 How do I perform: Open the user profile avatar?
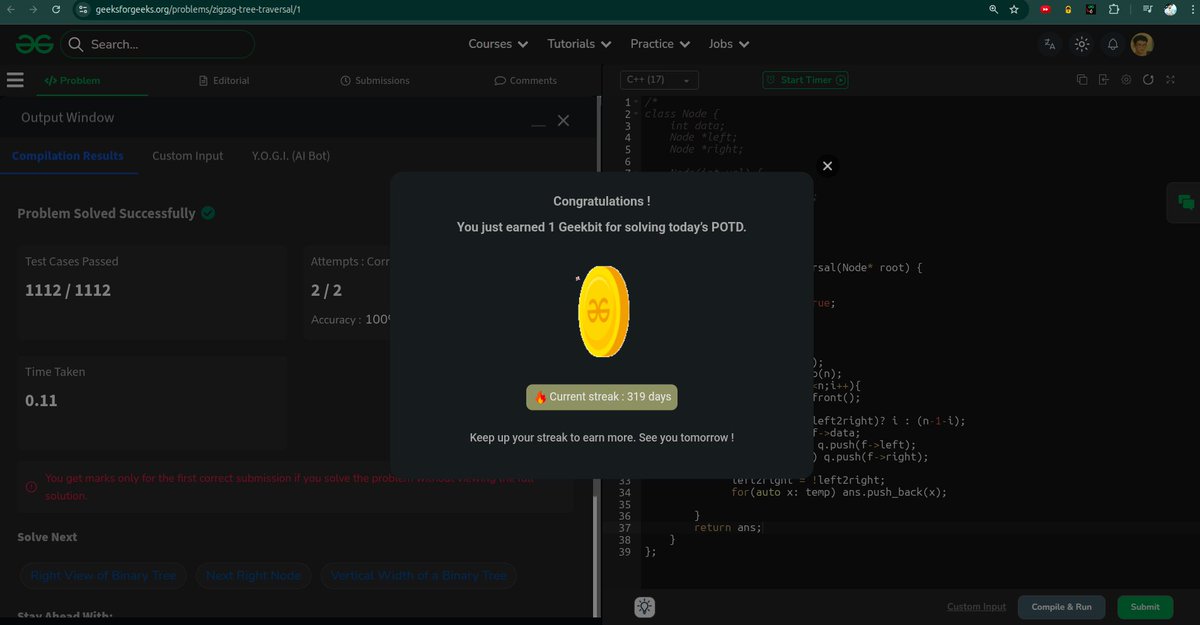pyautogui.click(x=1142, y=44)
